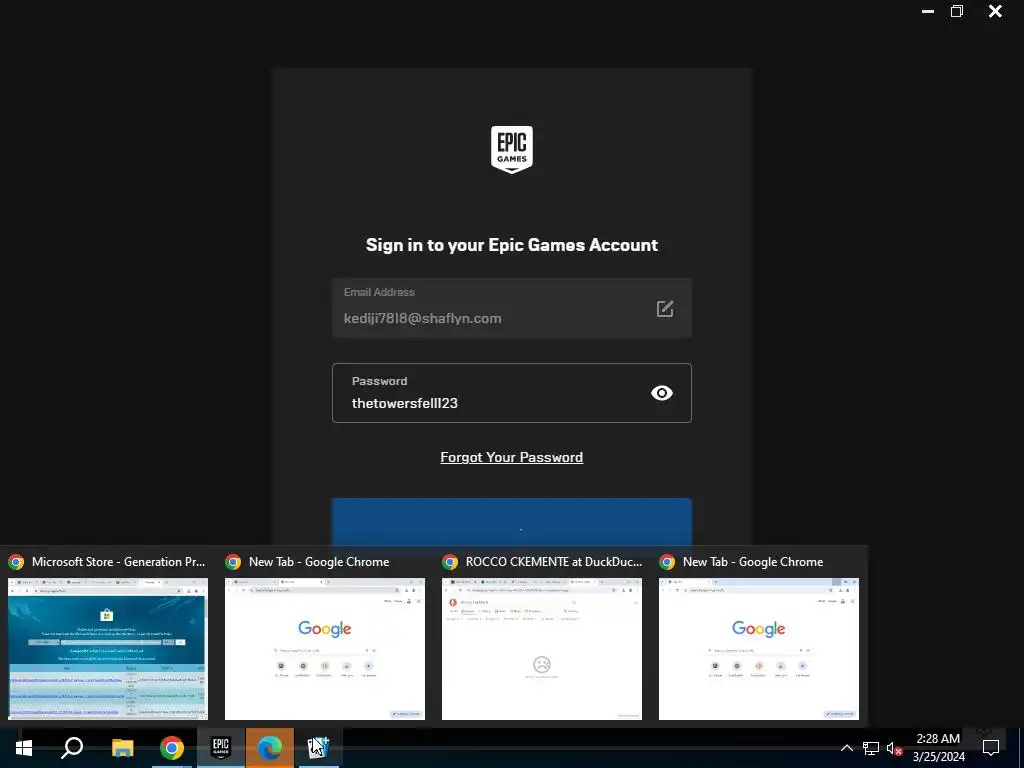
Task: Select ROCCO CKEMENTE at DuckDuckGo preview thumbnail
Action: (x=541, y=648)
